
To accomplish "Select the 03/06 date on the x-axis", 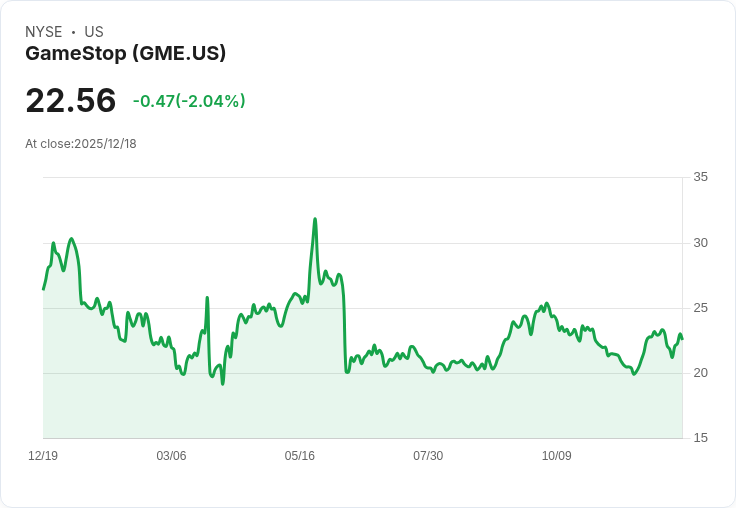I will [171, 456].
